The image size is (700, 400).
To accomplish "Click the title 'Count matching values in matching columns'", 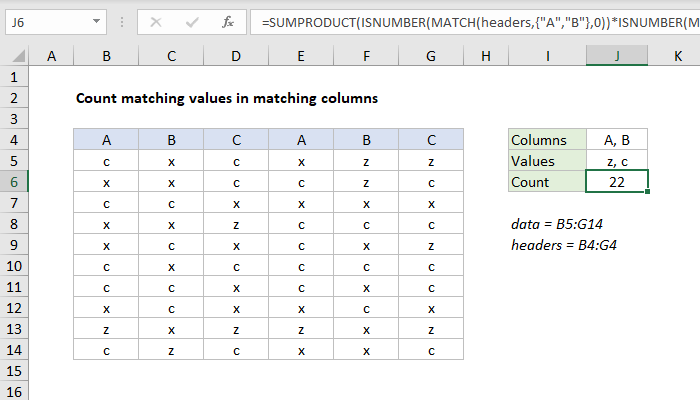I will (x=226, y=99).
